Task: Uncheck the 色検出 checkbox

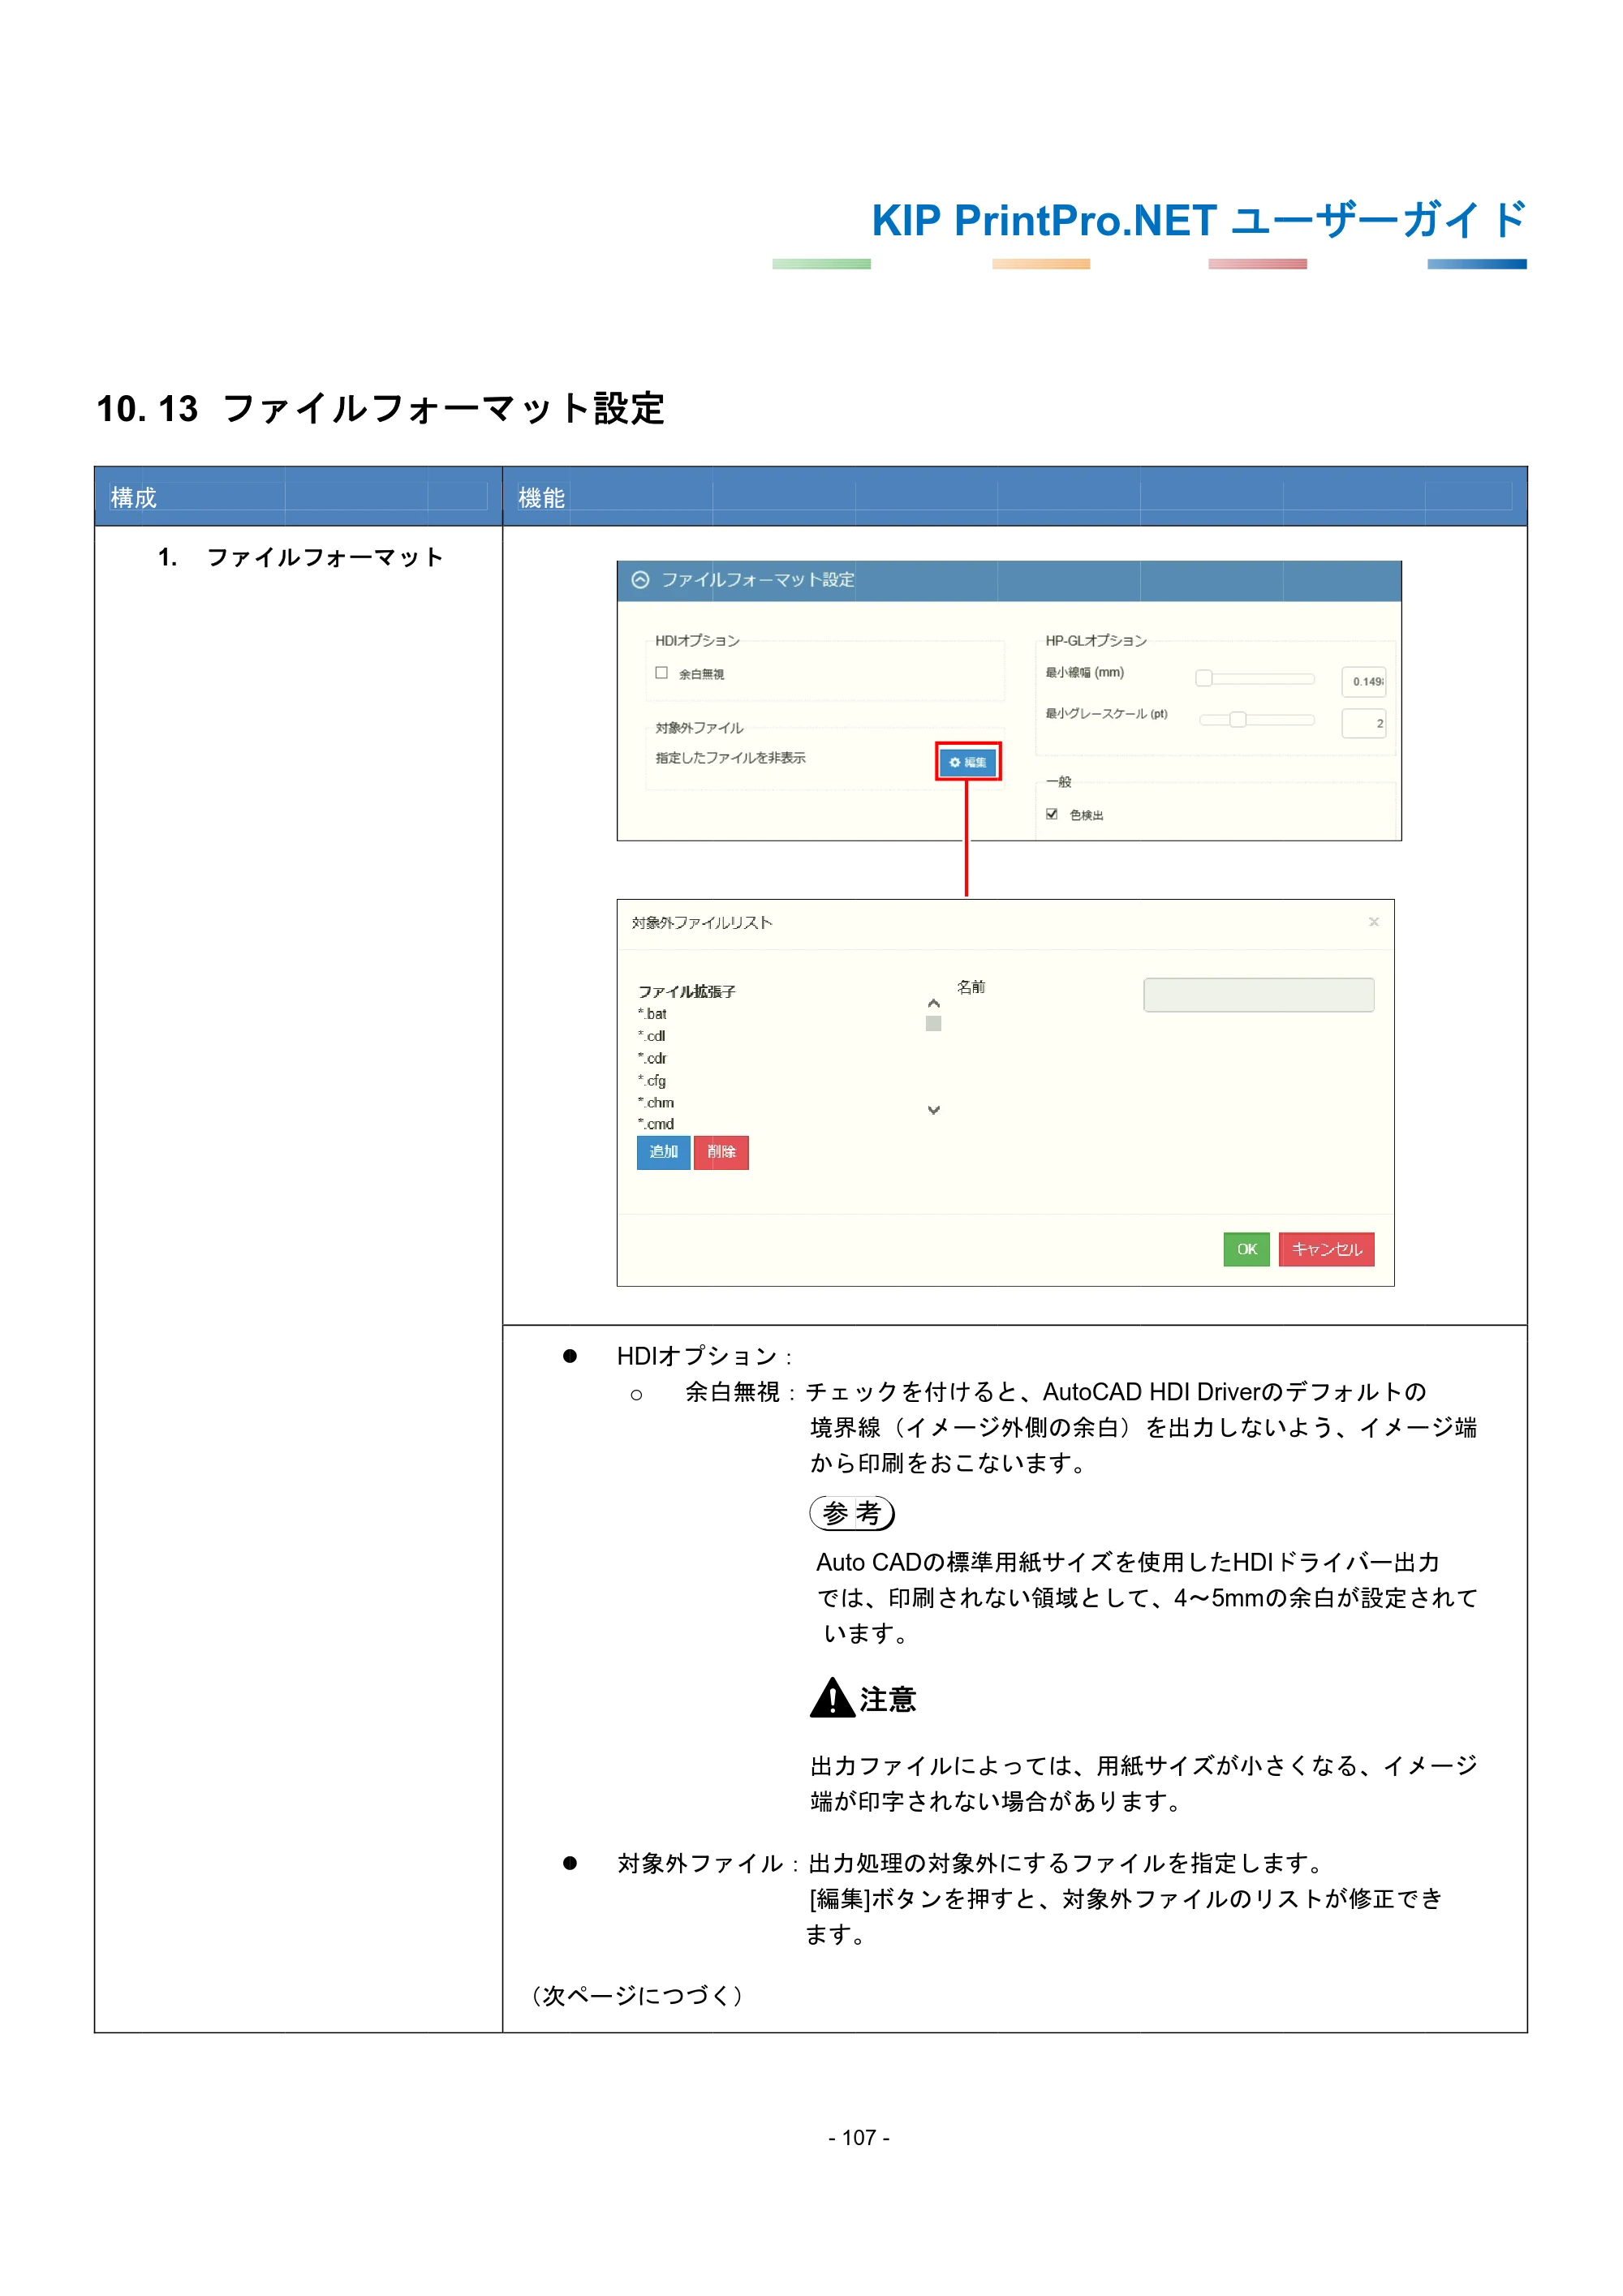Action: coord(1051,814)
